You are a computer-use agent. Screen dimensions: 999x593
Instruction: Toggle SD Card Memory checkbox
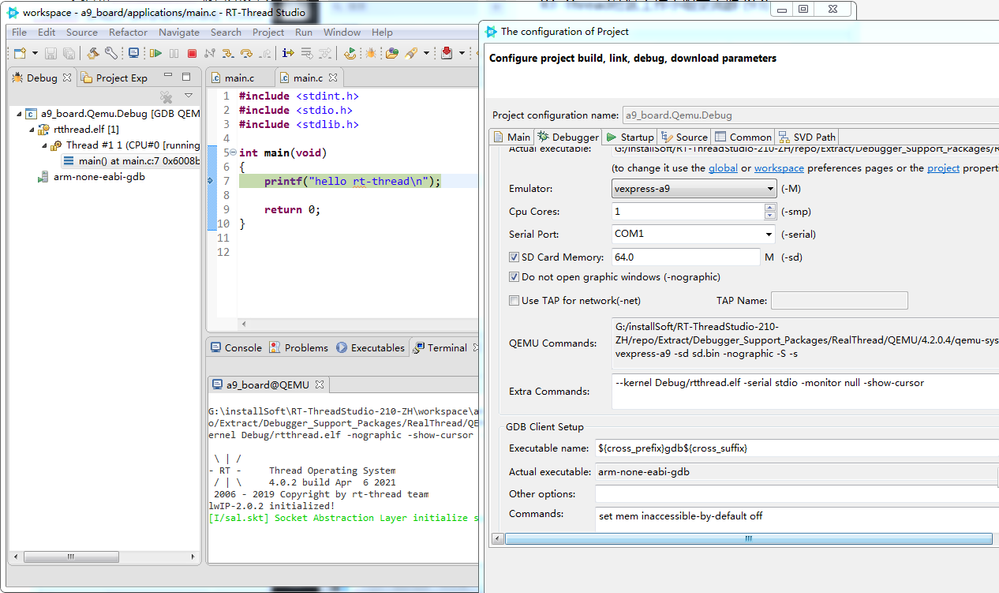(514, 257)
